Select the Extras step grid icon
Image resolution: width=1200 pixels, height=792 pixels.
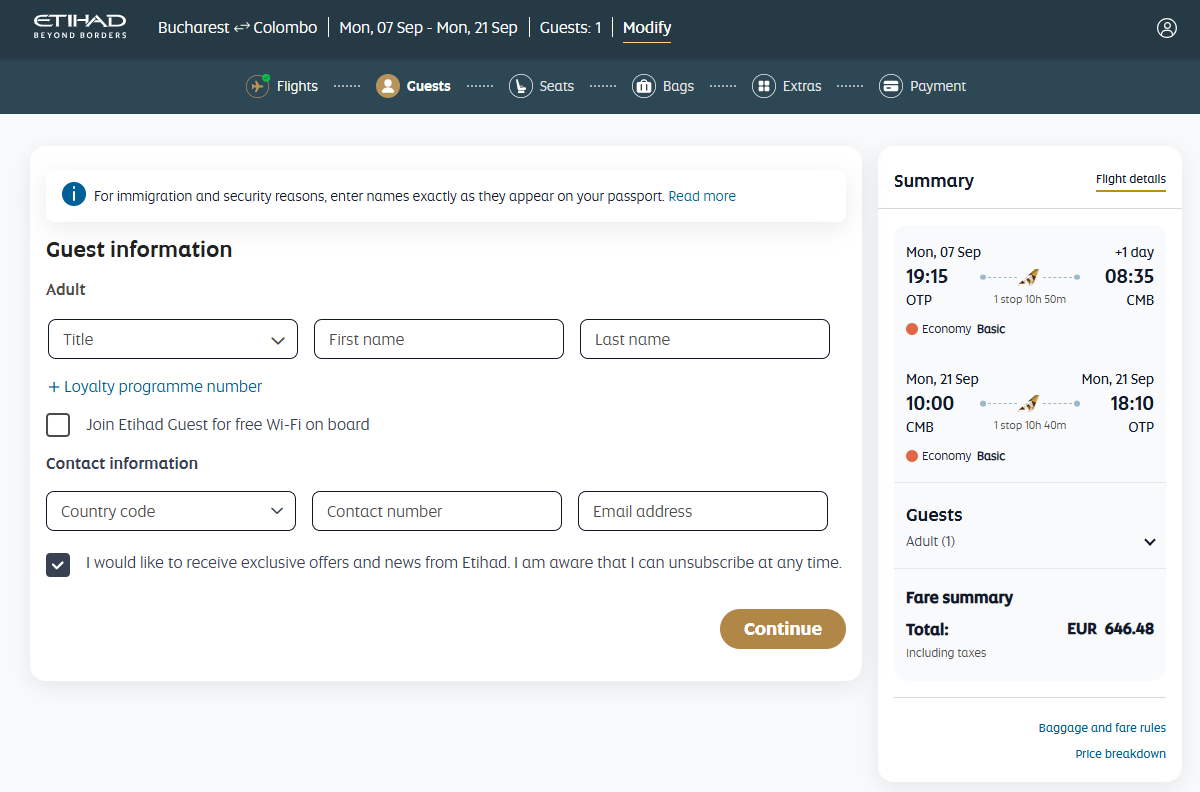764,86
